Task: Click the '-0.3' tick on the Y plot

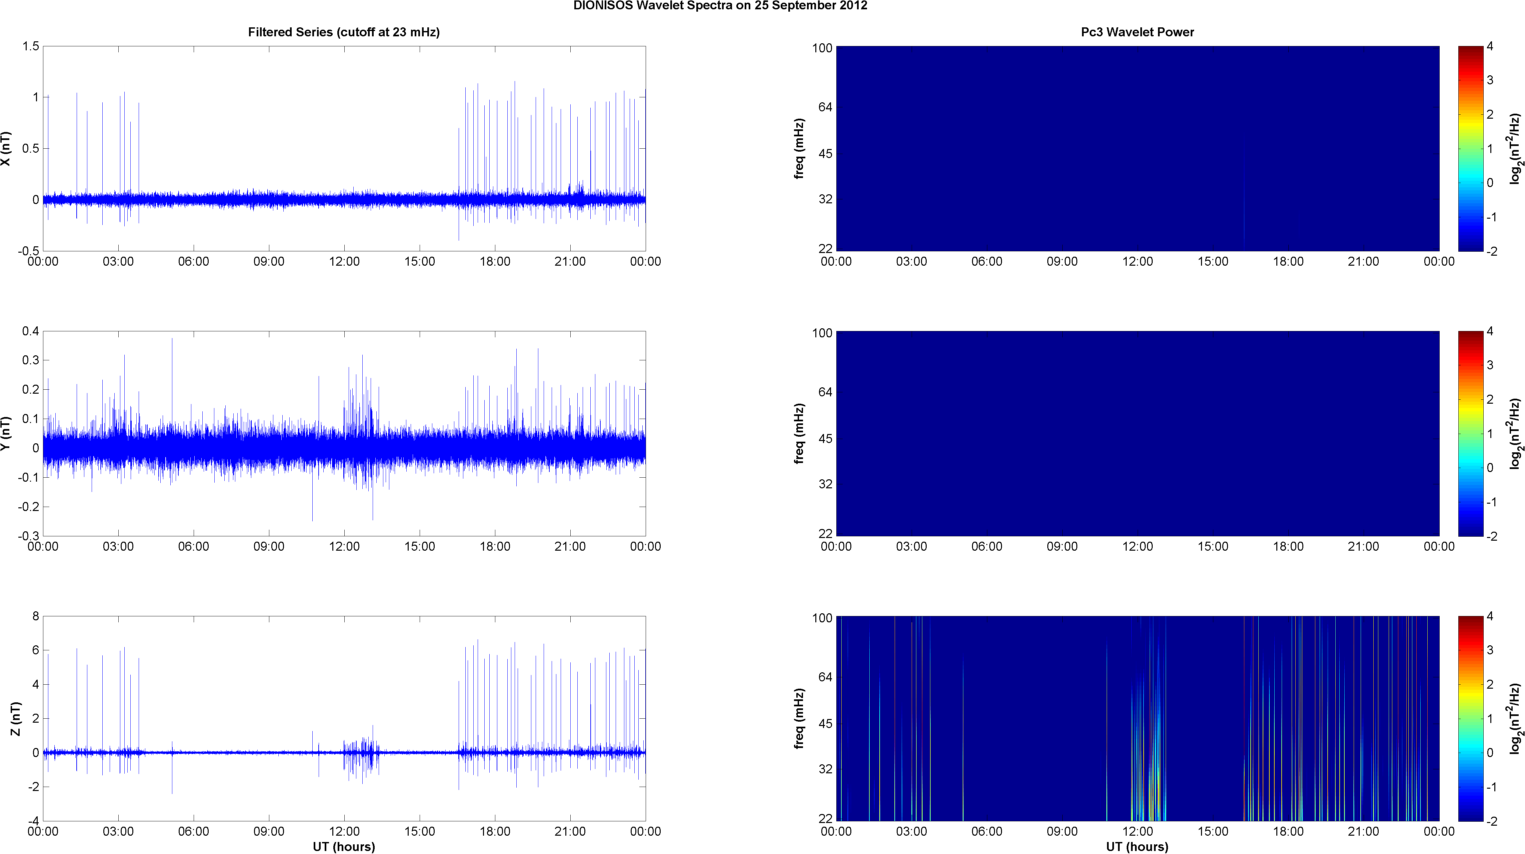Action: click(x=28, y=536)
